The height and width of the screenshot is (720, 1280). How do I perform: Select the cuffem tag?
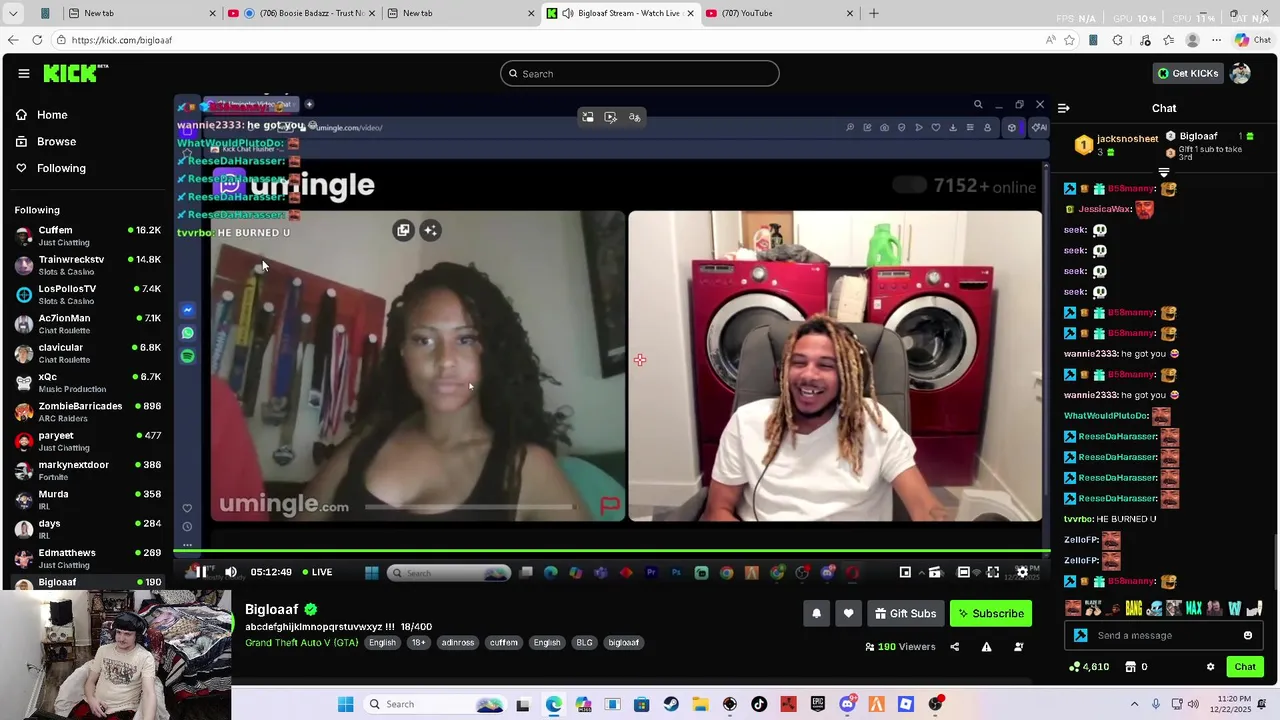coord(504,643)
